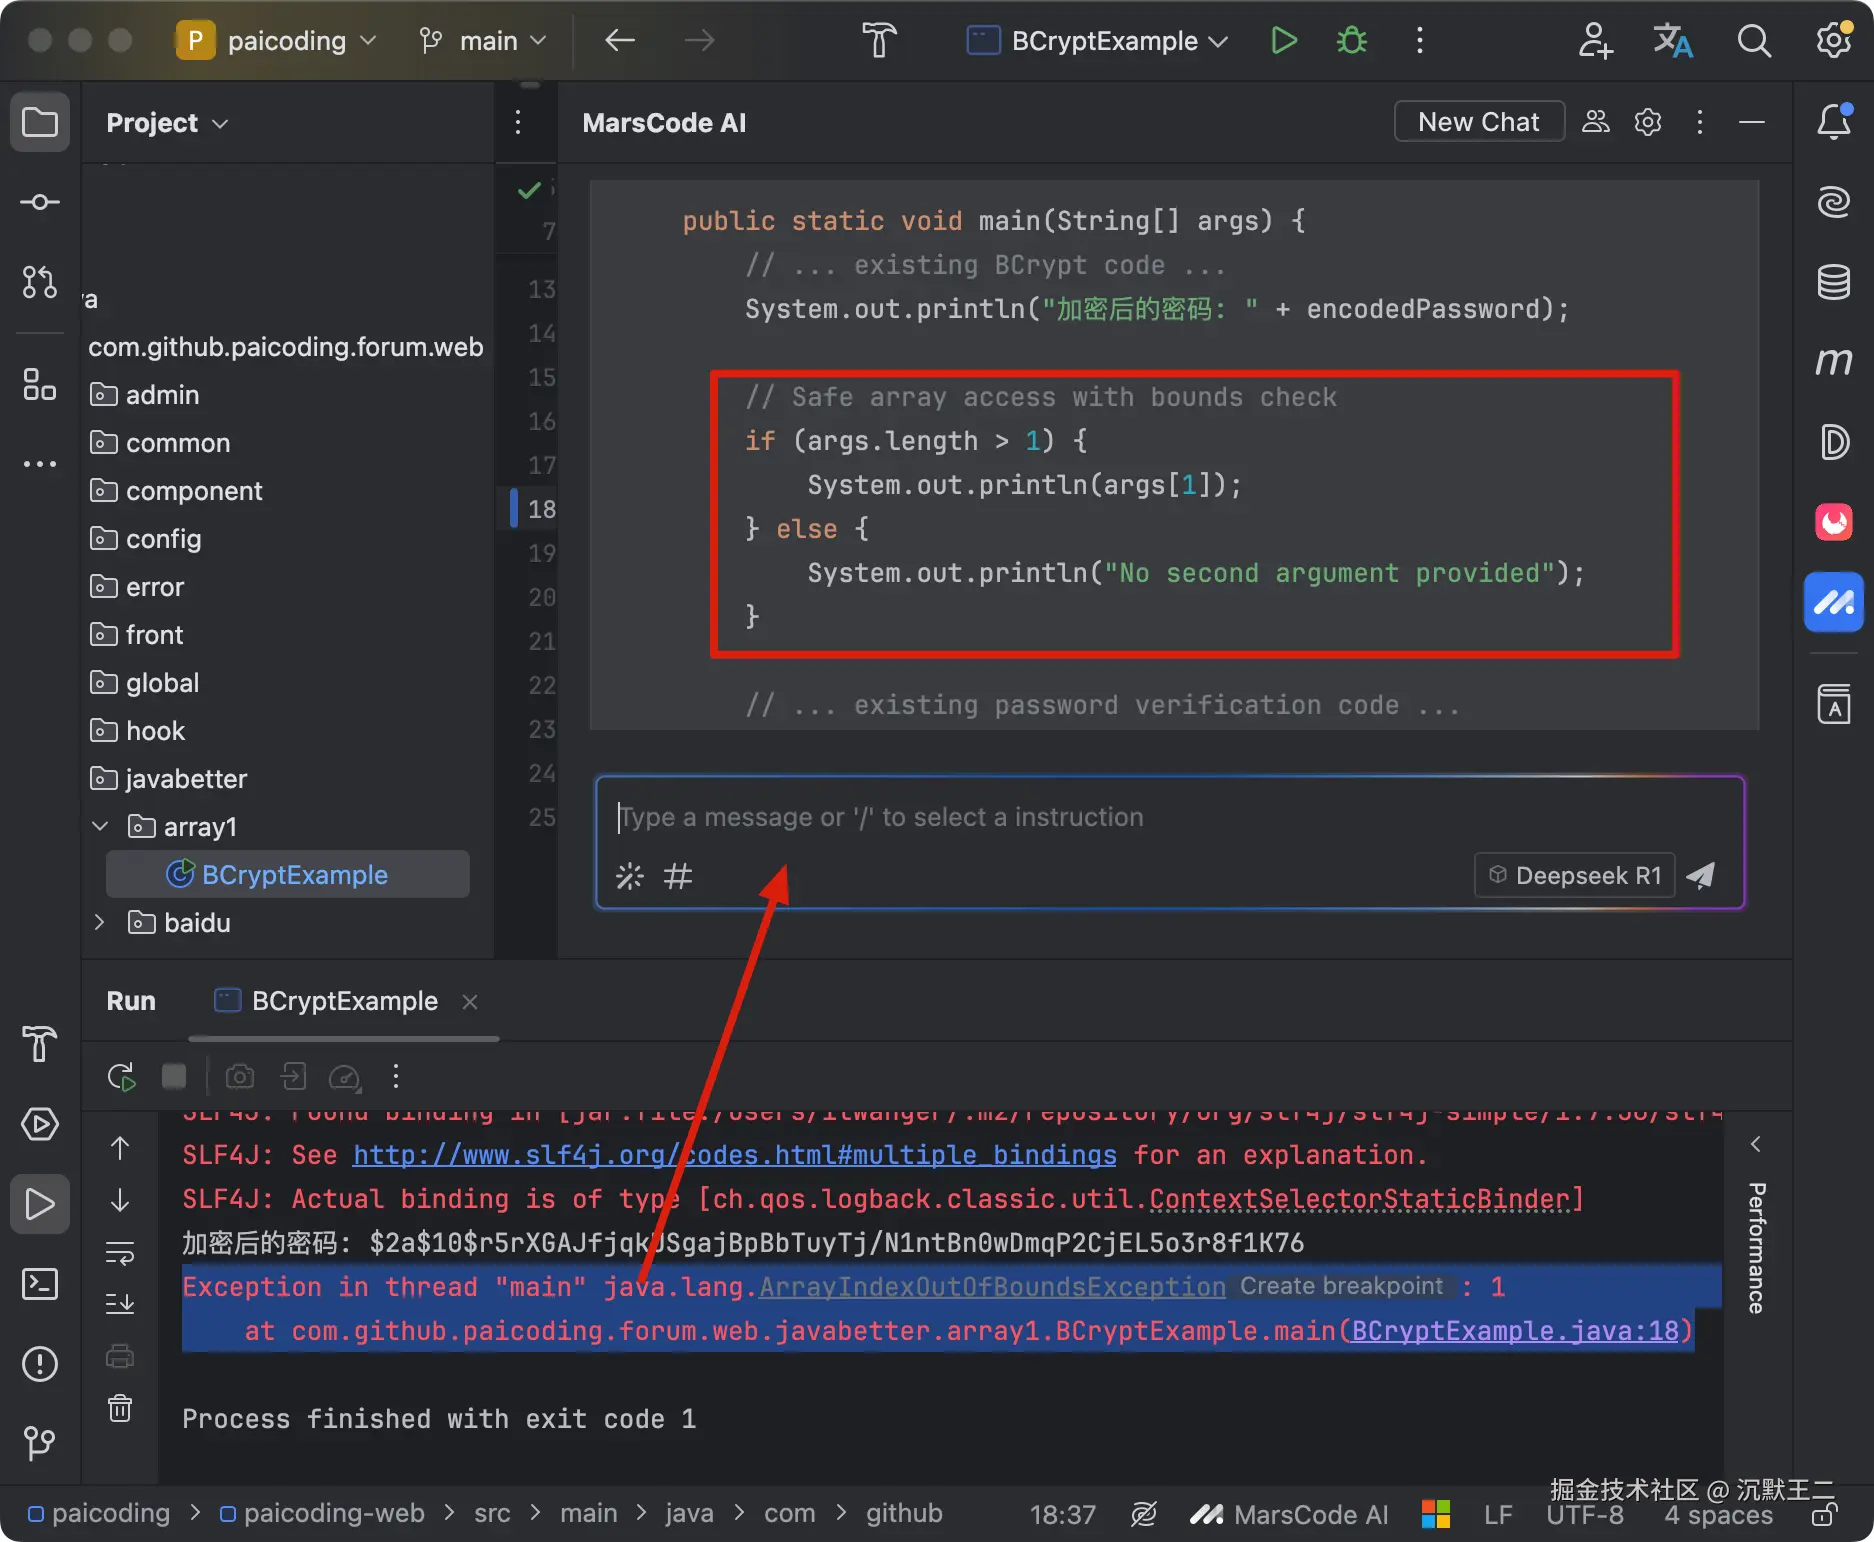Open Code With Me add user icon

click(1595, 41)
